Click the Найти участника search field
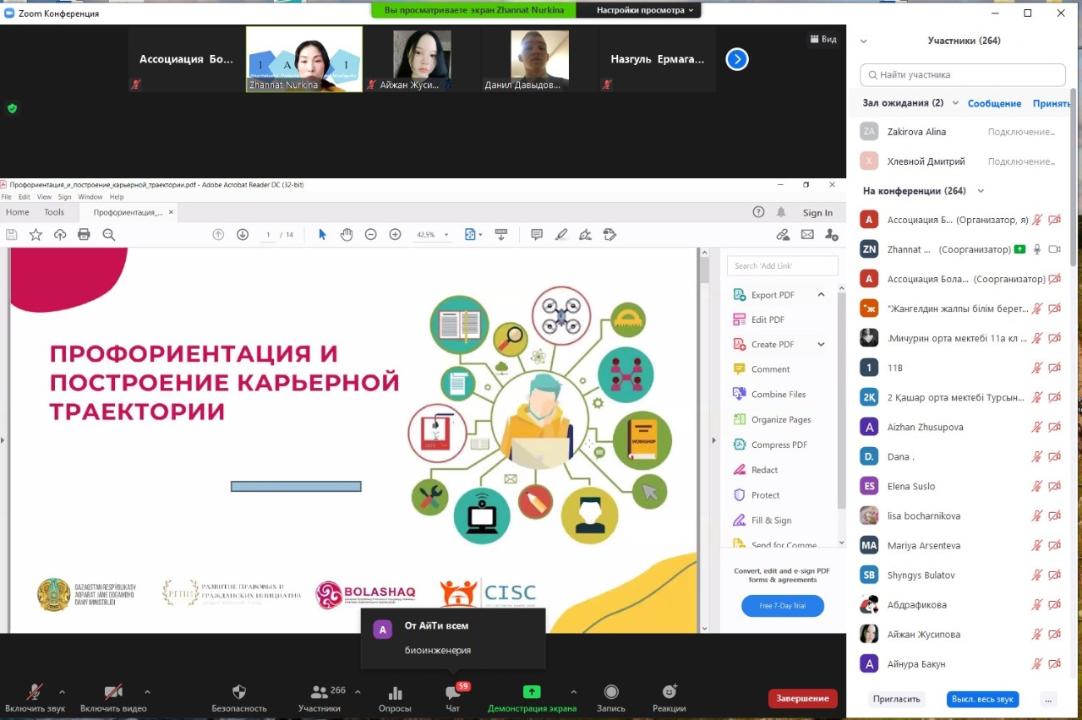Viewport: 1082px width, 720px height. coord(960,75)
